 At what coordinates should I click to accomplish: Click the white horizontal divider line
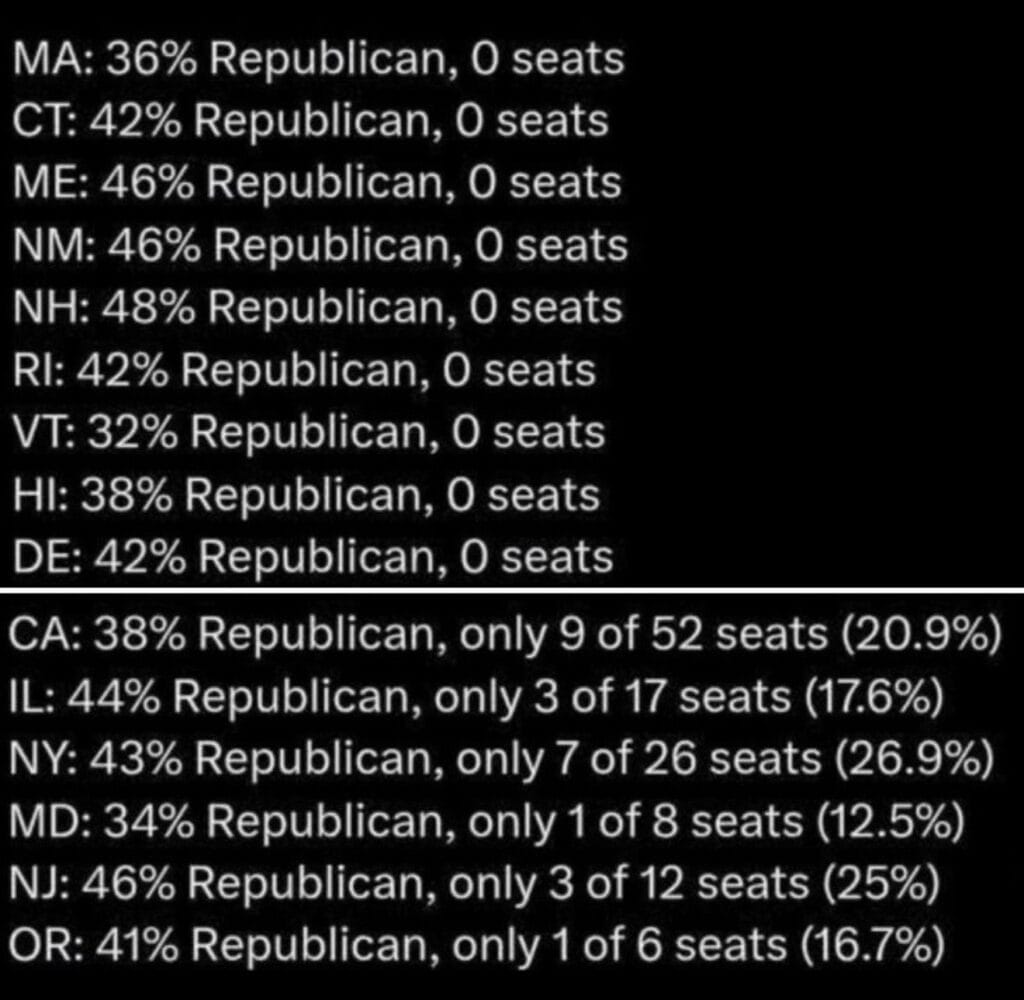pos(512,590)
